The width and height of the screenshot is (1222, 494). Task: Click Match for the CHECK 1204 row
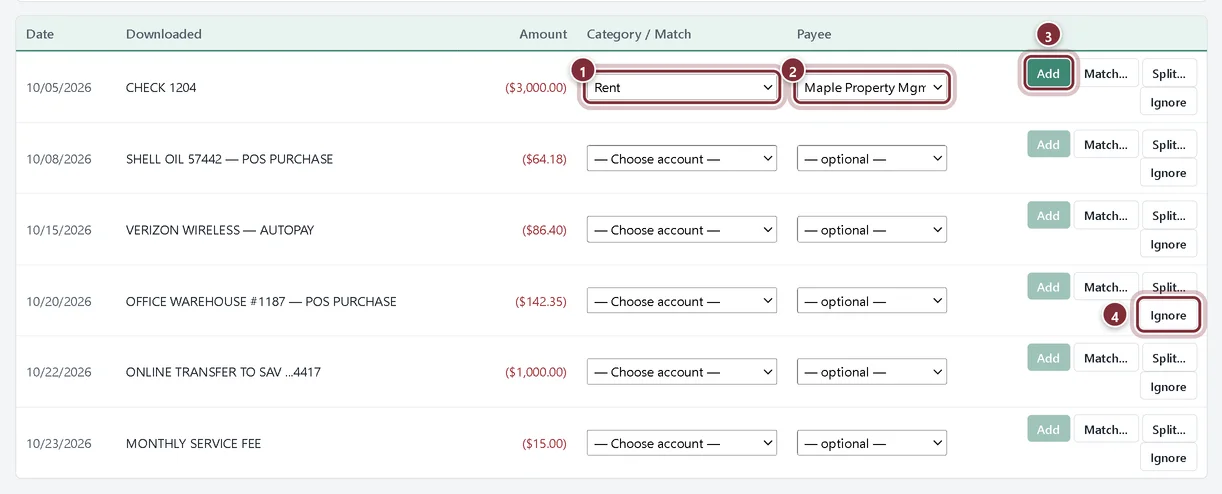[x=1106, y=74]
